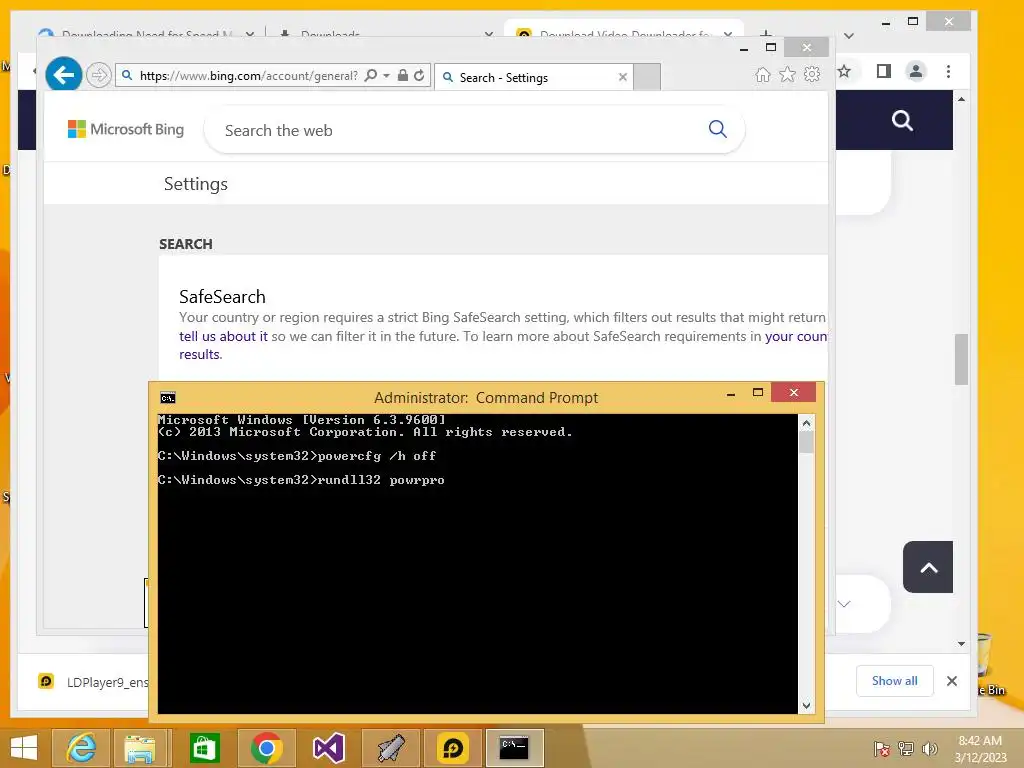The height and width of the screenshot is (768, 1024).
Task: Open the address bar autocomplete dropdown arrow
Action: click(387, 75)
